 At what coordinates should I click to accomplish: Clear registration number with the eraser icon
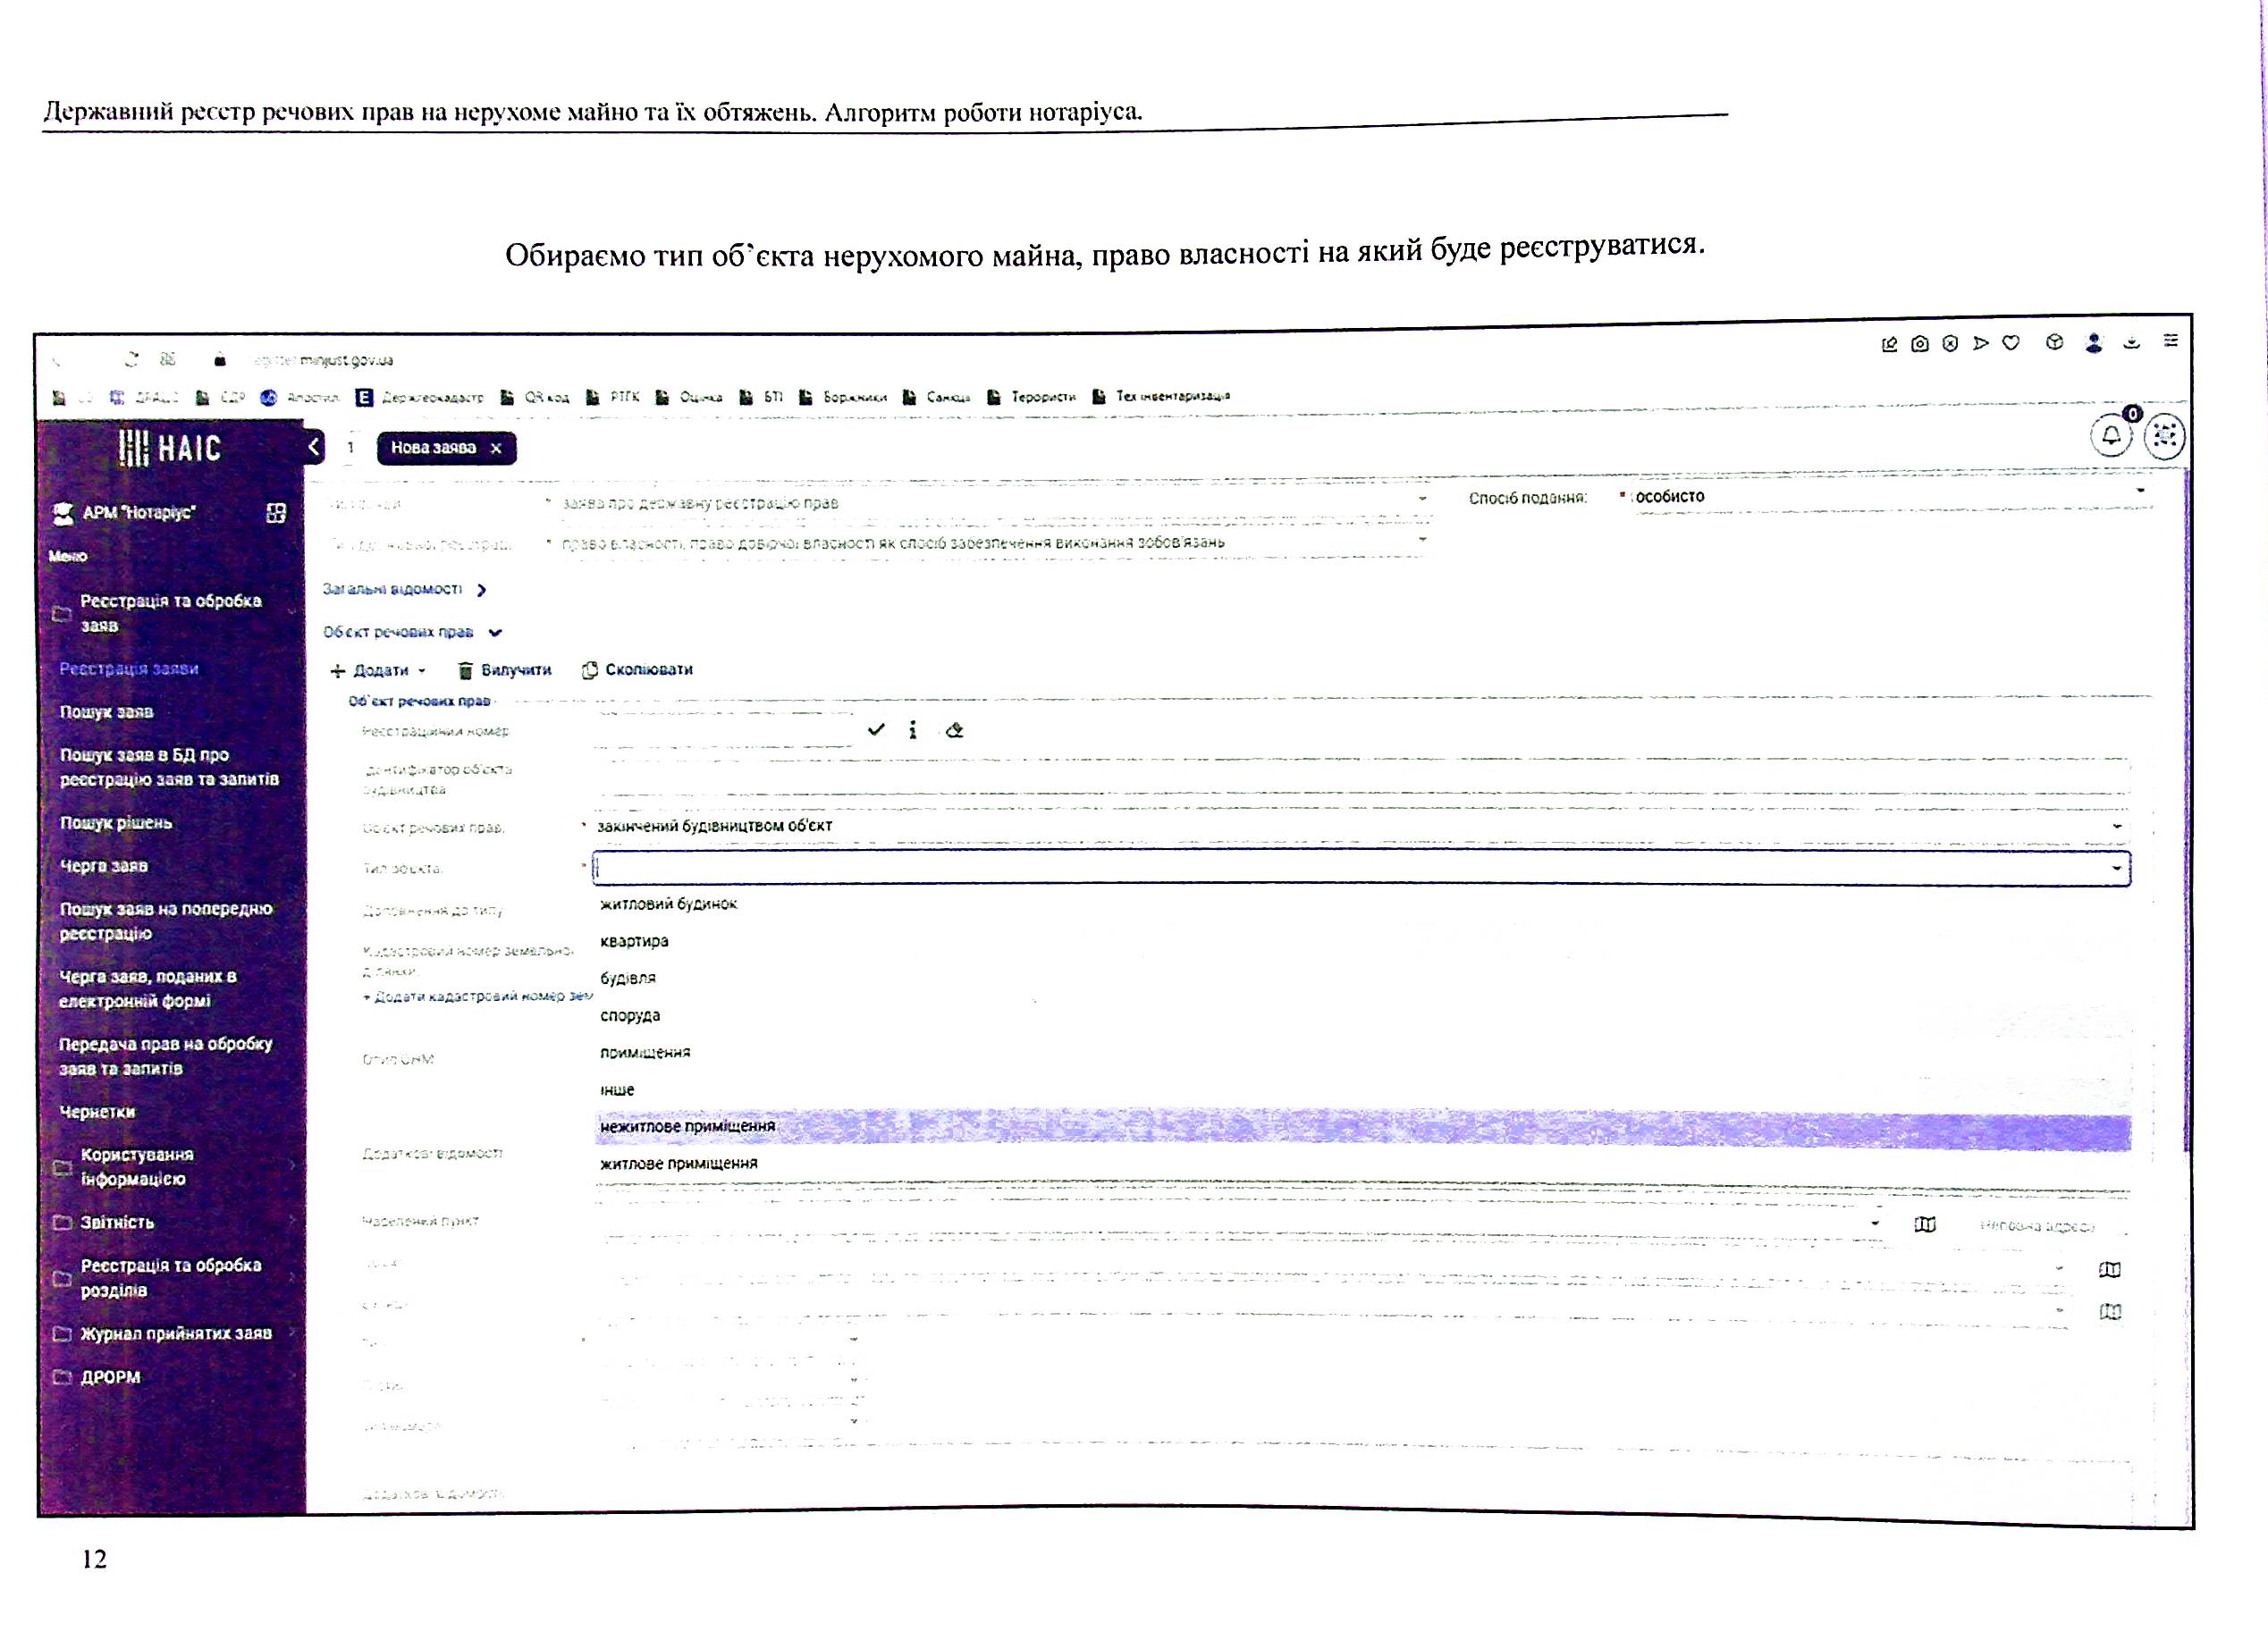pyautogui.click(x=954, y=730)
